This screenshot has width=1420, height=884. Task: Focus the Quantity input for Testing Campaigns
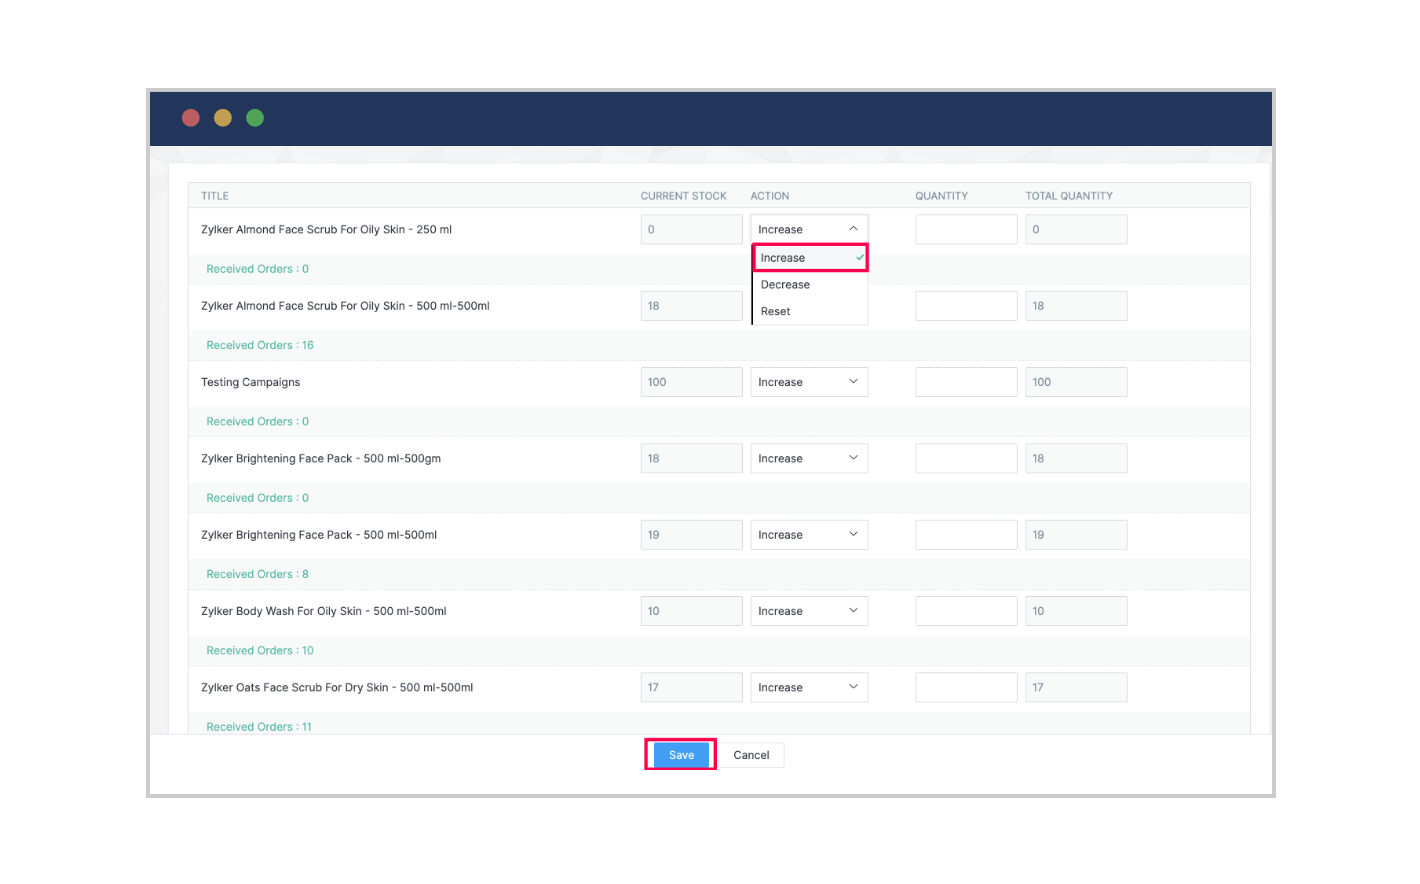tap(966, 382)
